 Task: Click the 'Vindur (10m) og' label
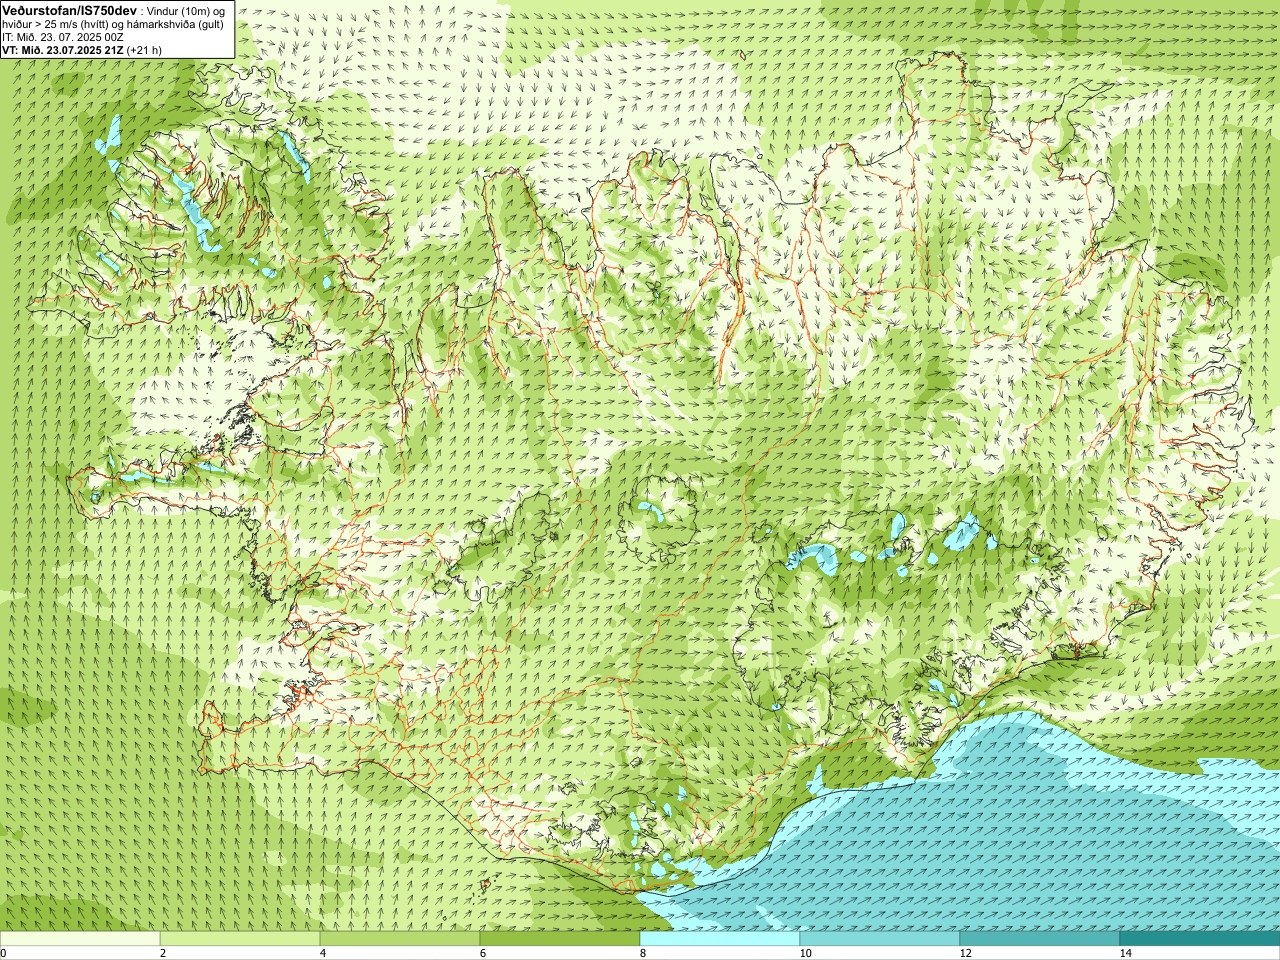click(188, 11)
